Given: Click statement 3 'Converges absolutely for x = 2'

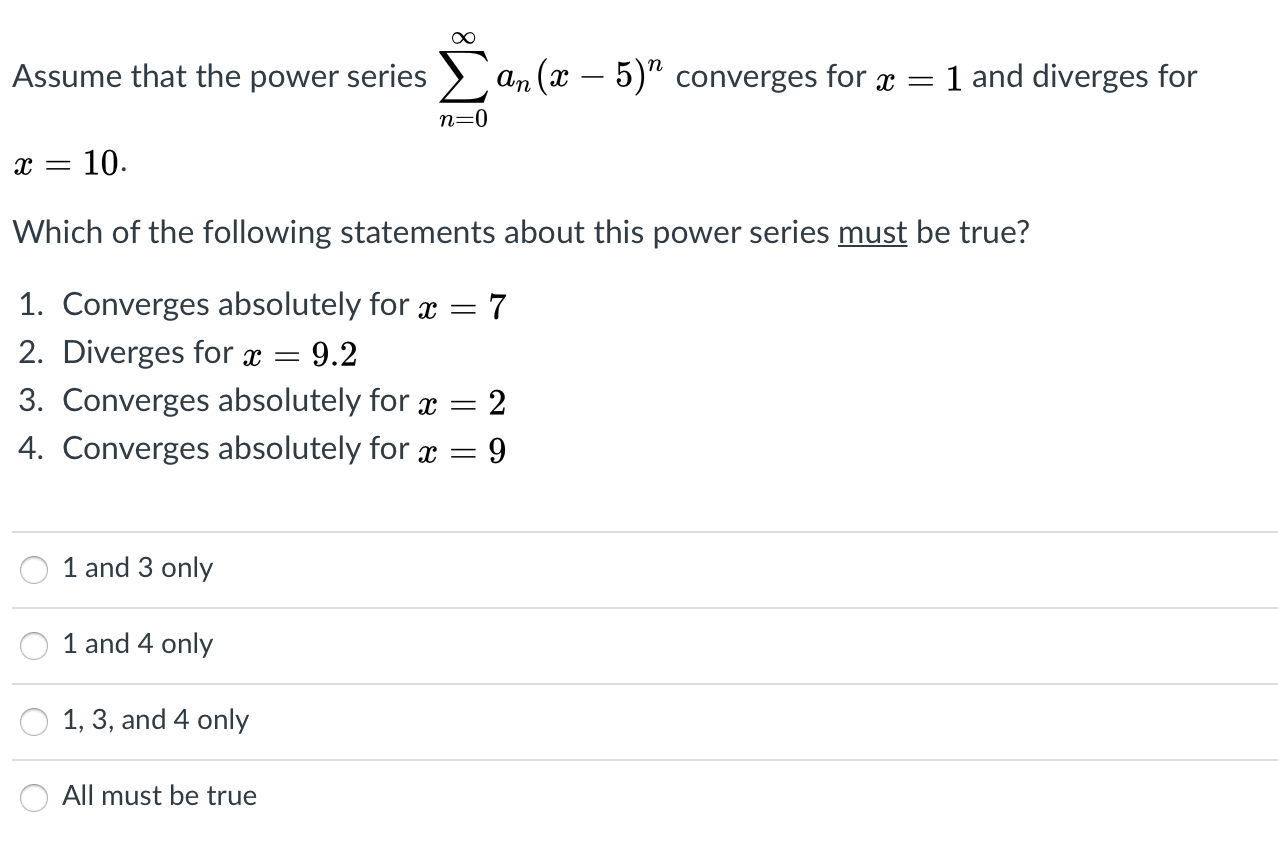Looking at the screenshot, I should point(262,401).
